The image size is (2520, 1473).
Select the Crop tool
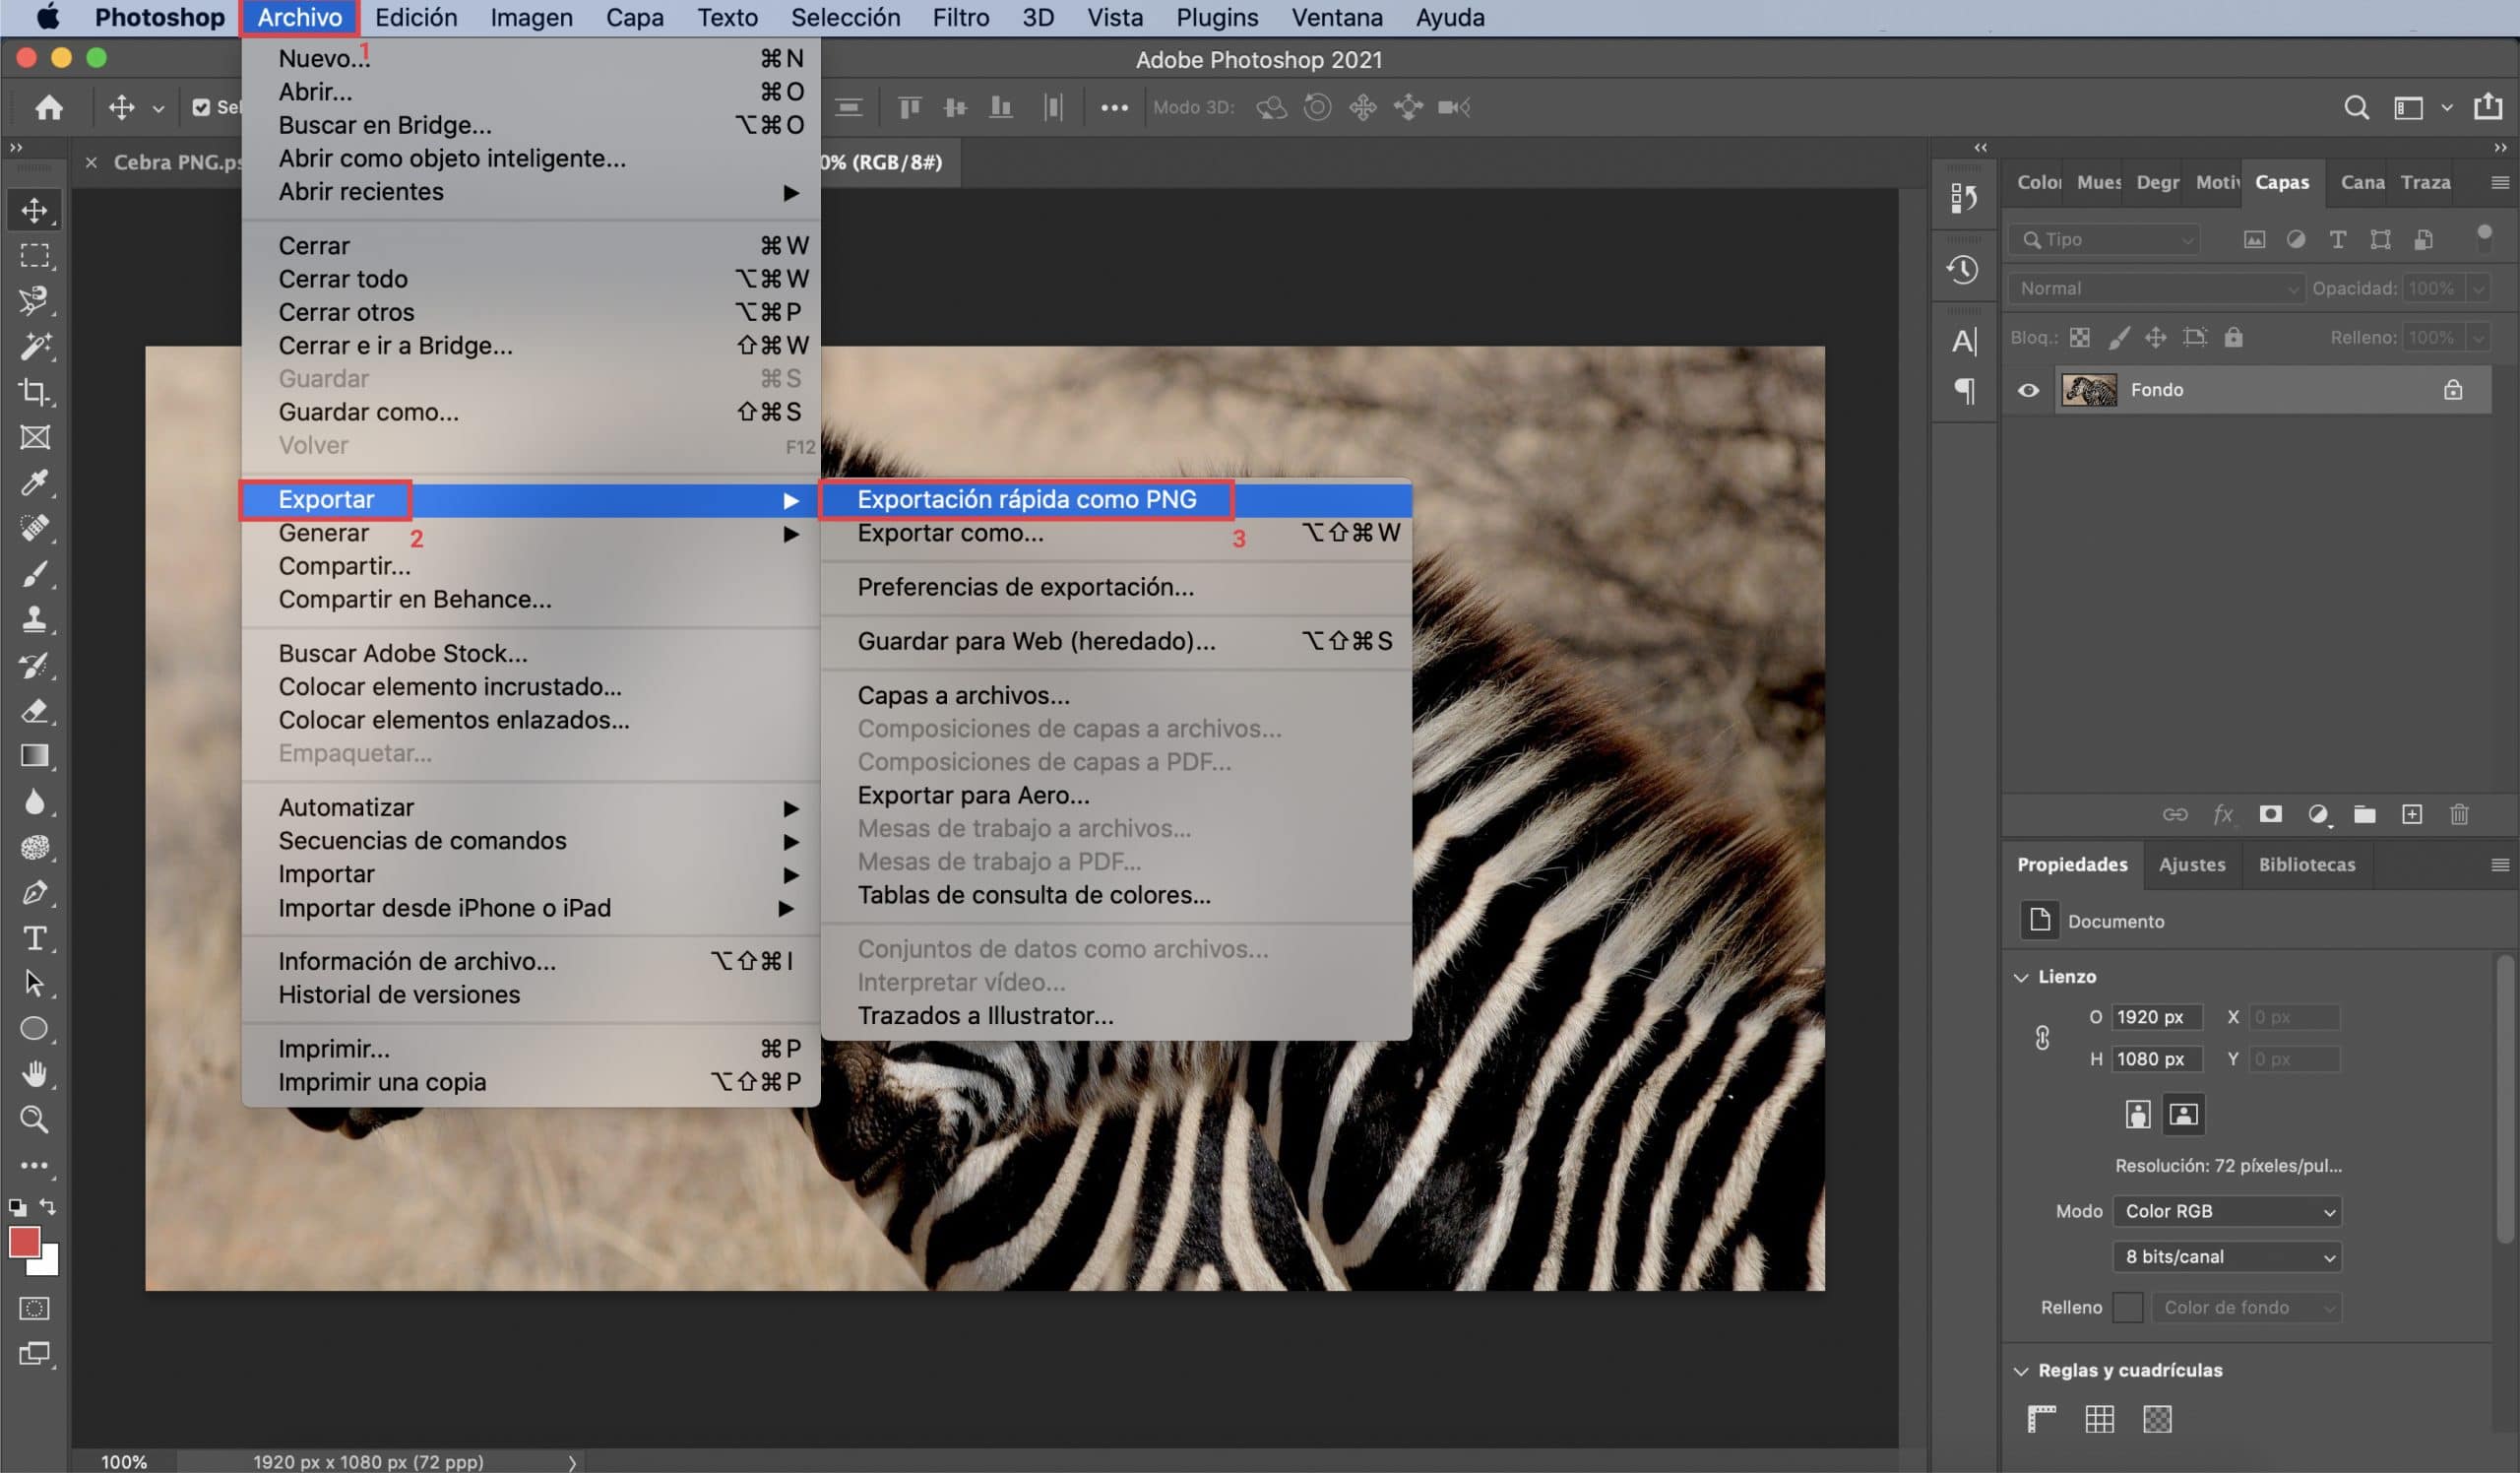pos(35,392)
